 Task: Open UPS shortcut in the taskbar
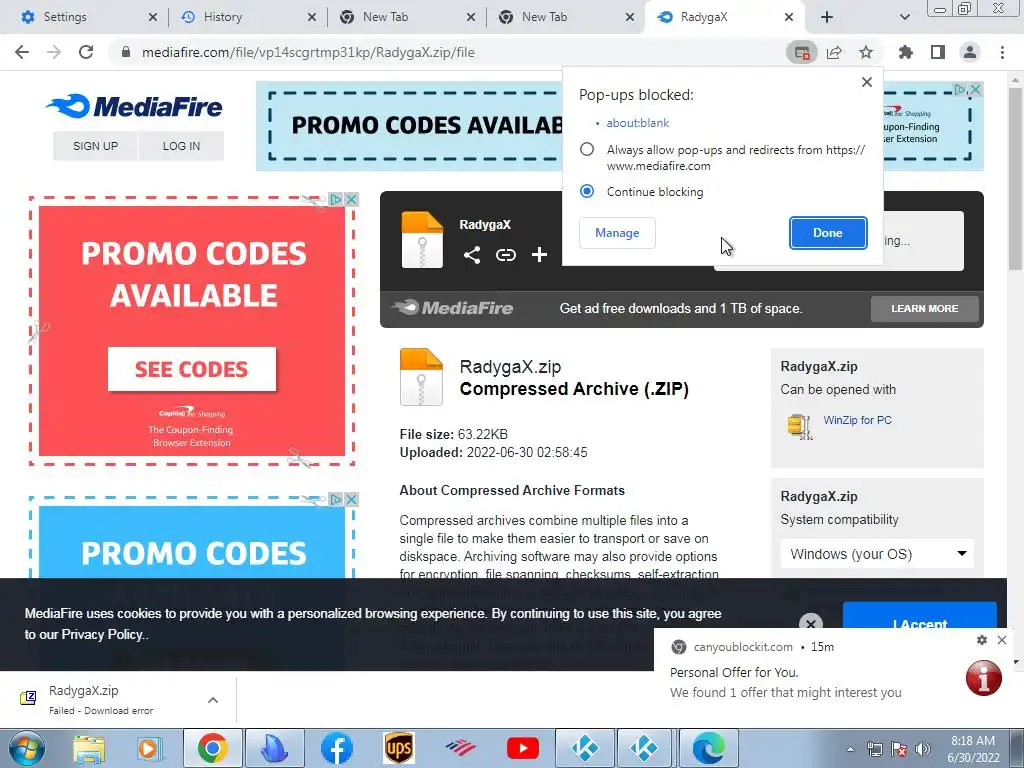coord(399,748)
